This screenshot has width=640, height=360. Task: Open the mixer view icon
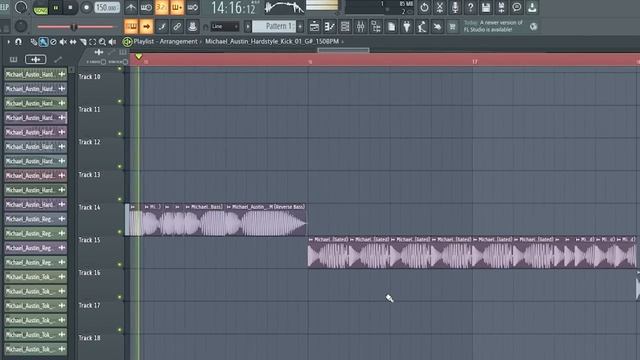click(360, 27)
